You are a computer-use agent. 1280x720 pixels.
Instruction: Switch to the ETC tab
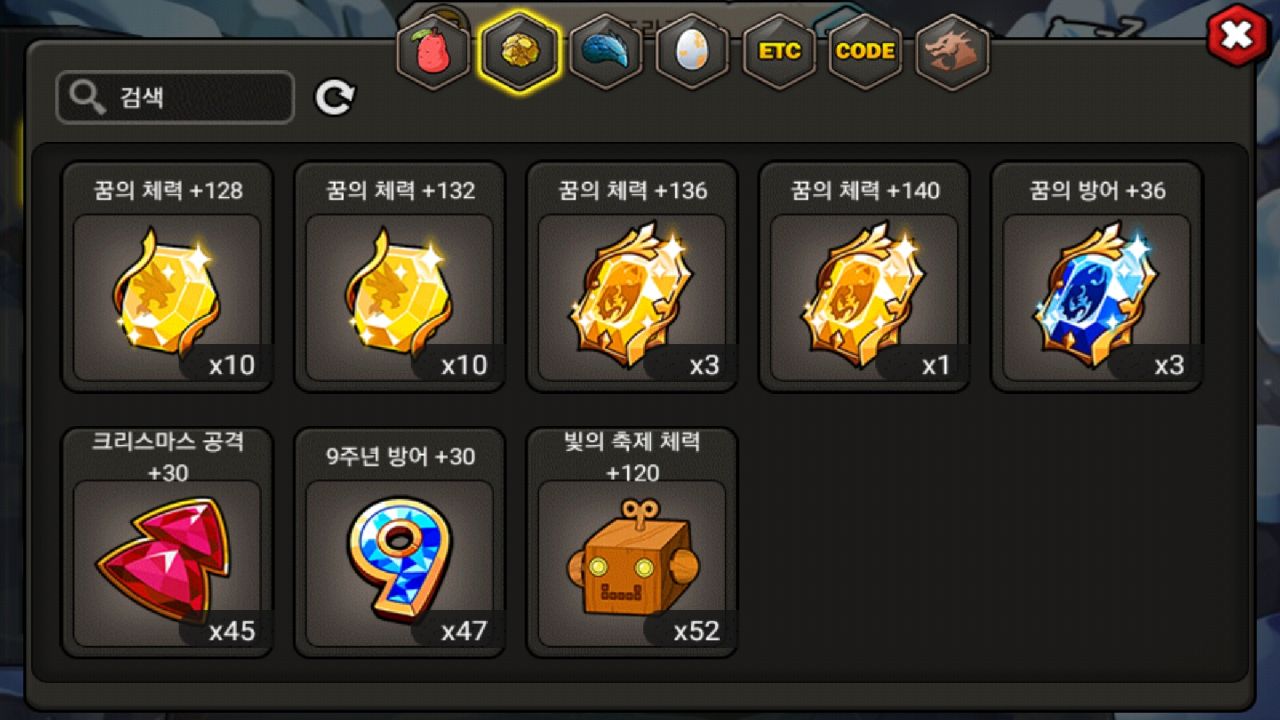click(x=779, y=52)
